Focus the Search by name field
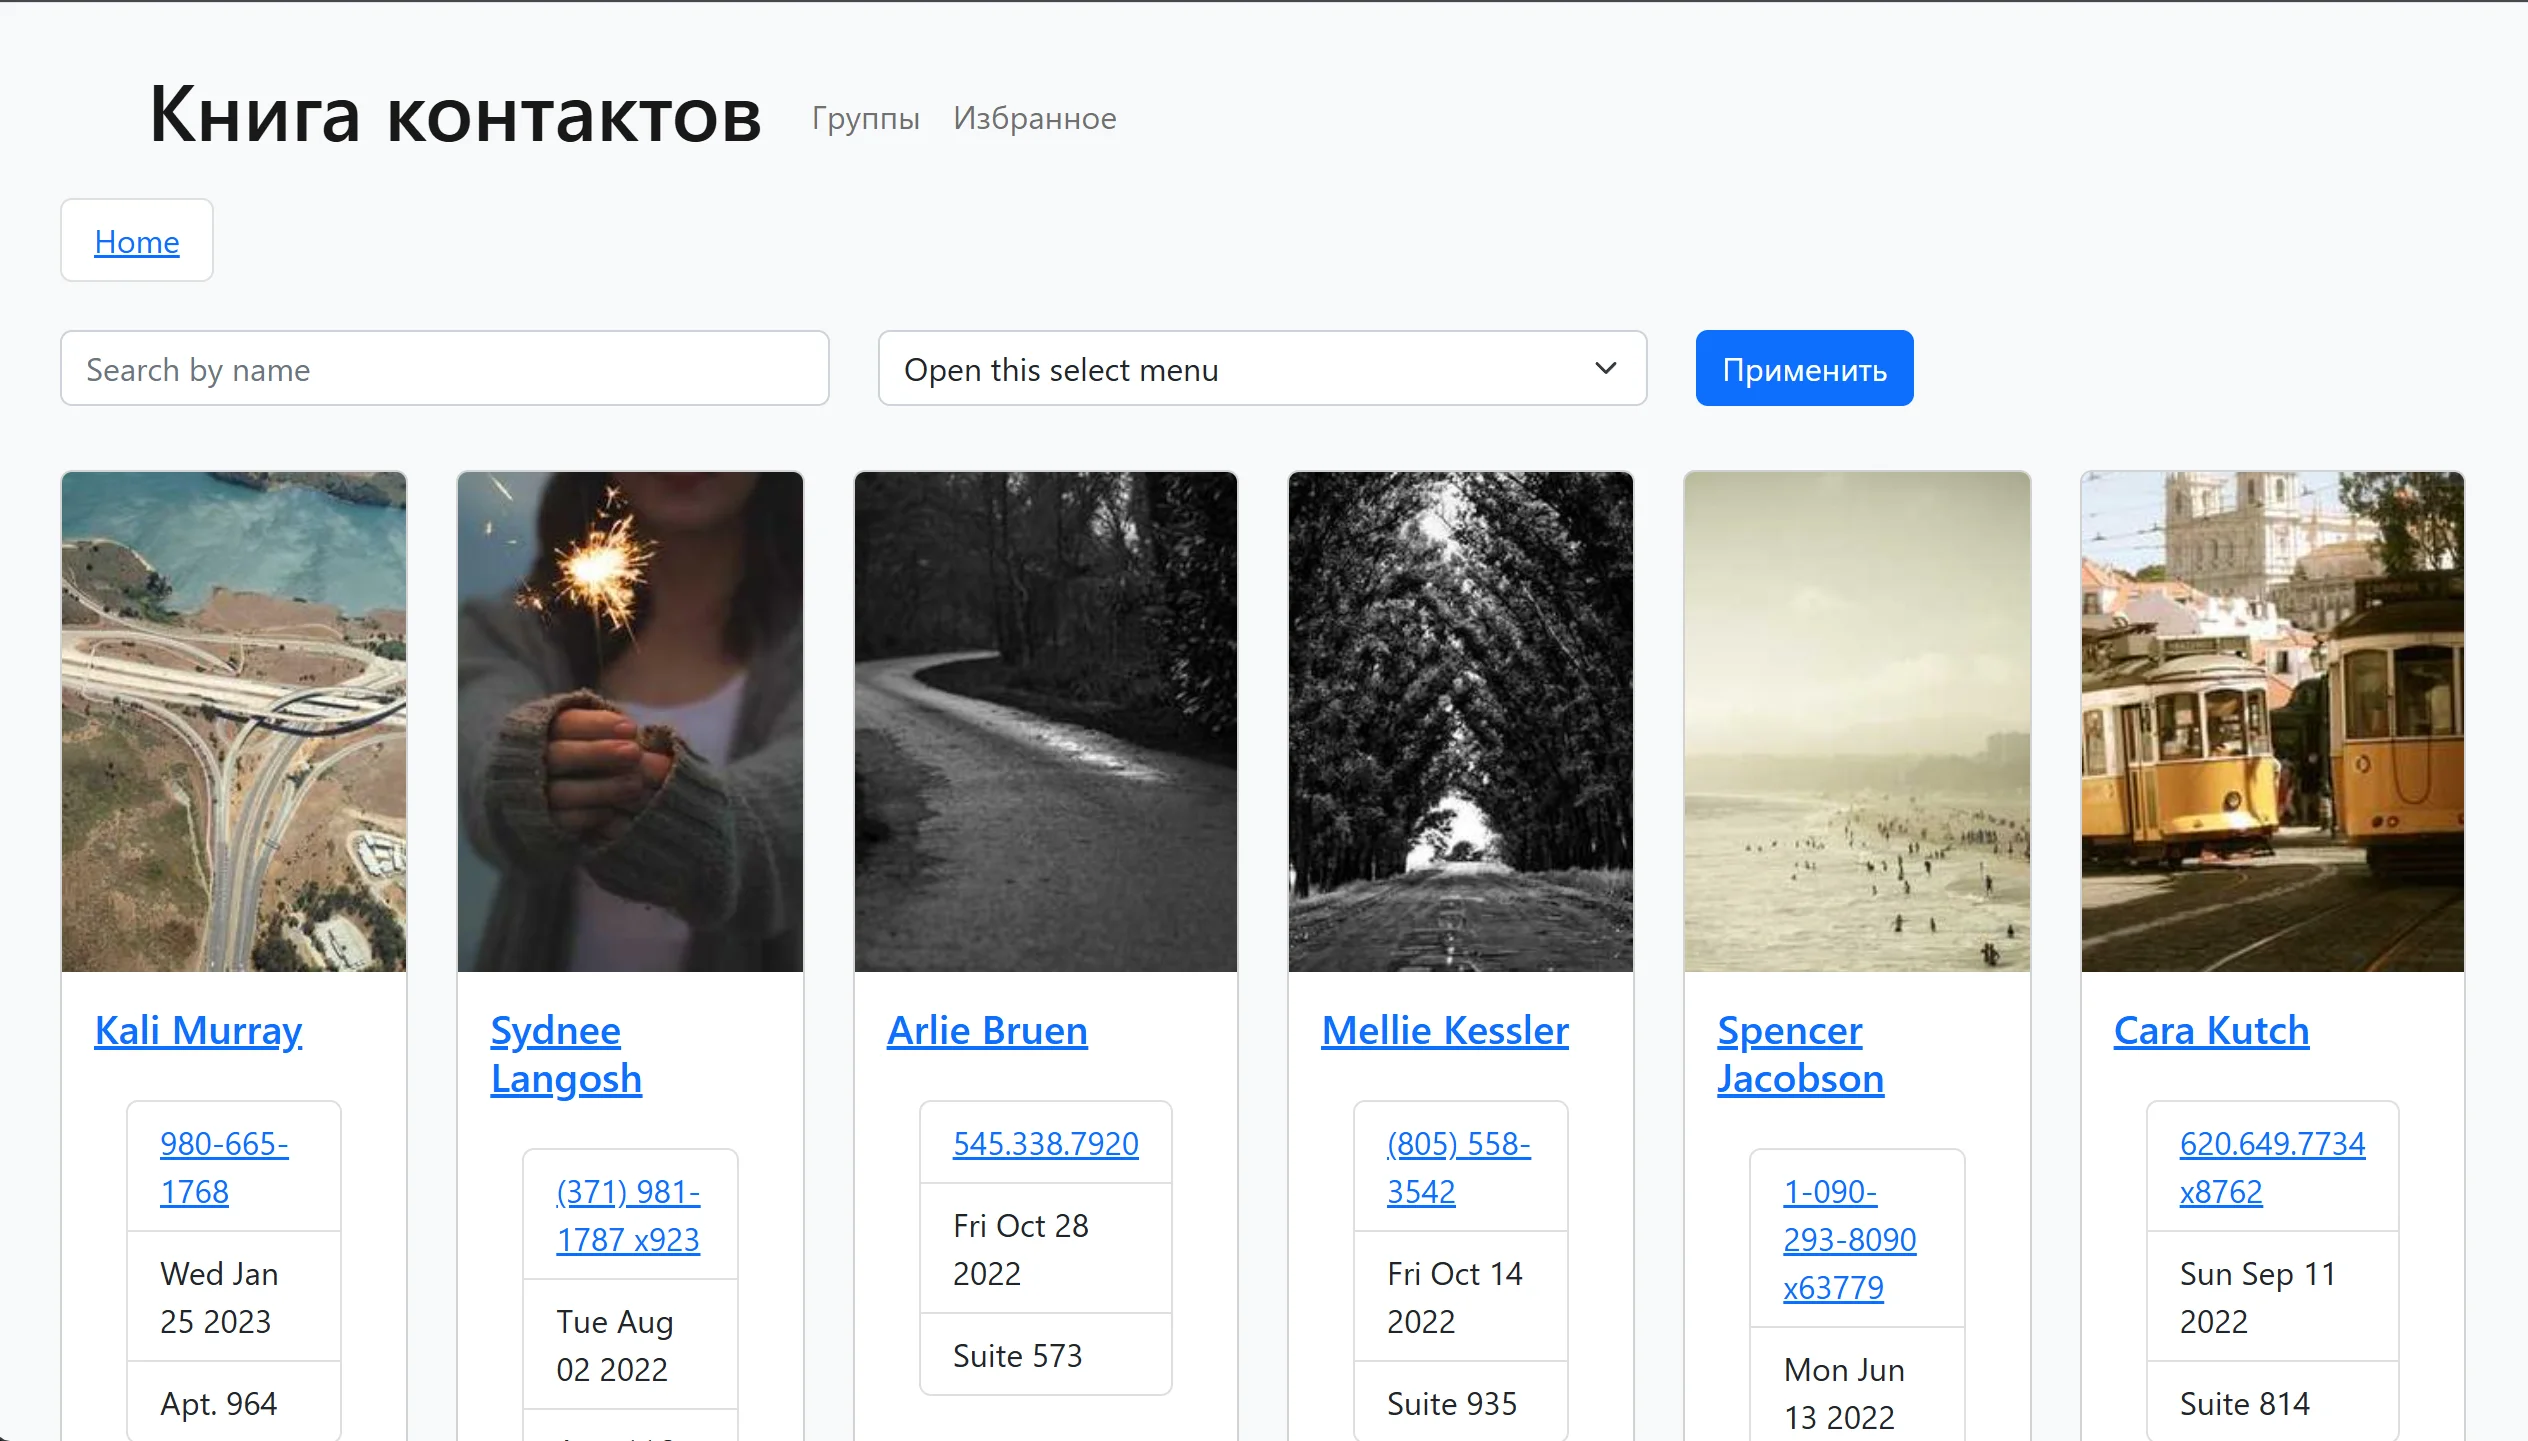This screenshot has height=1441, width=2528. [x=444, y=369]
